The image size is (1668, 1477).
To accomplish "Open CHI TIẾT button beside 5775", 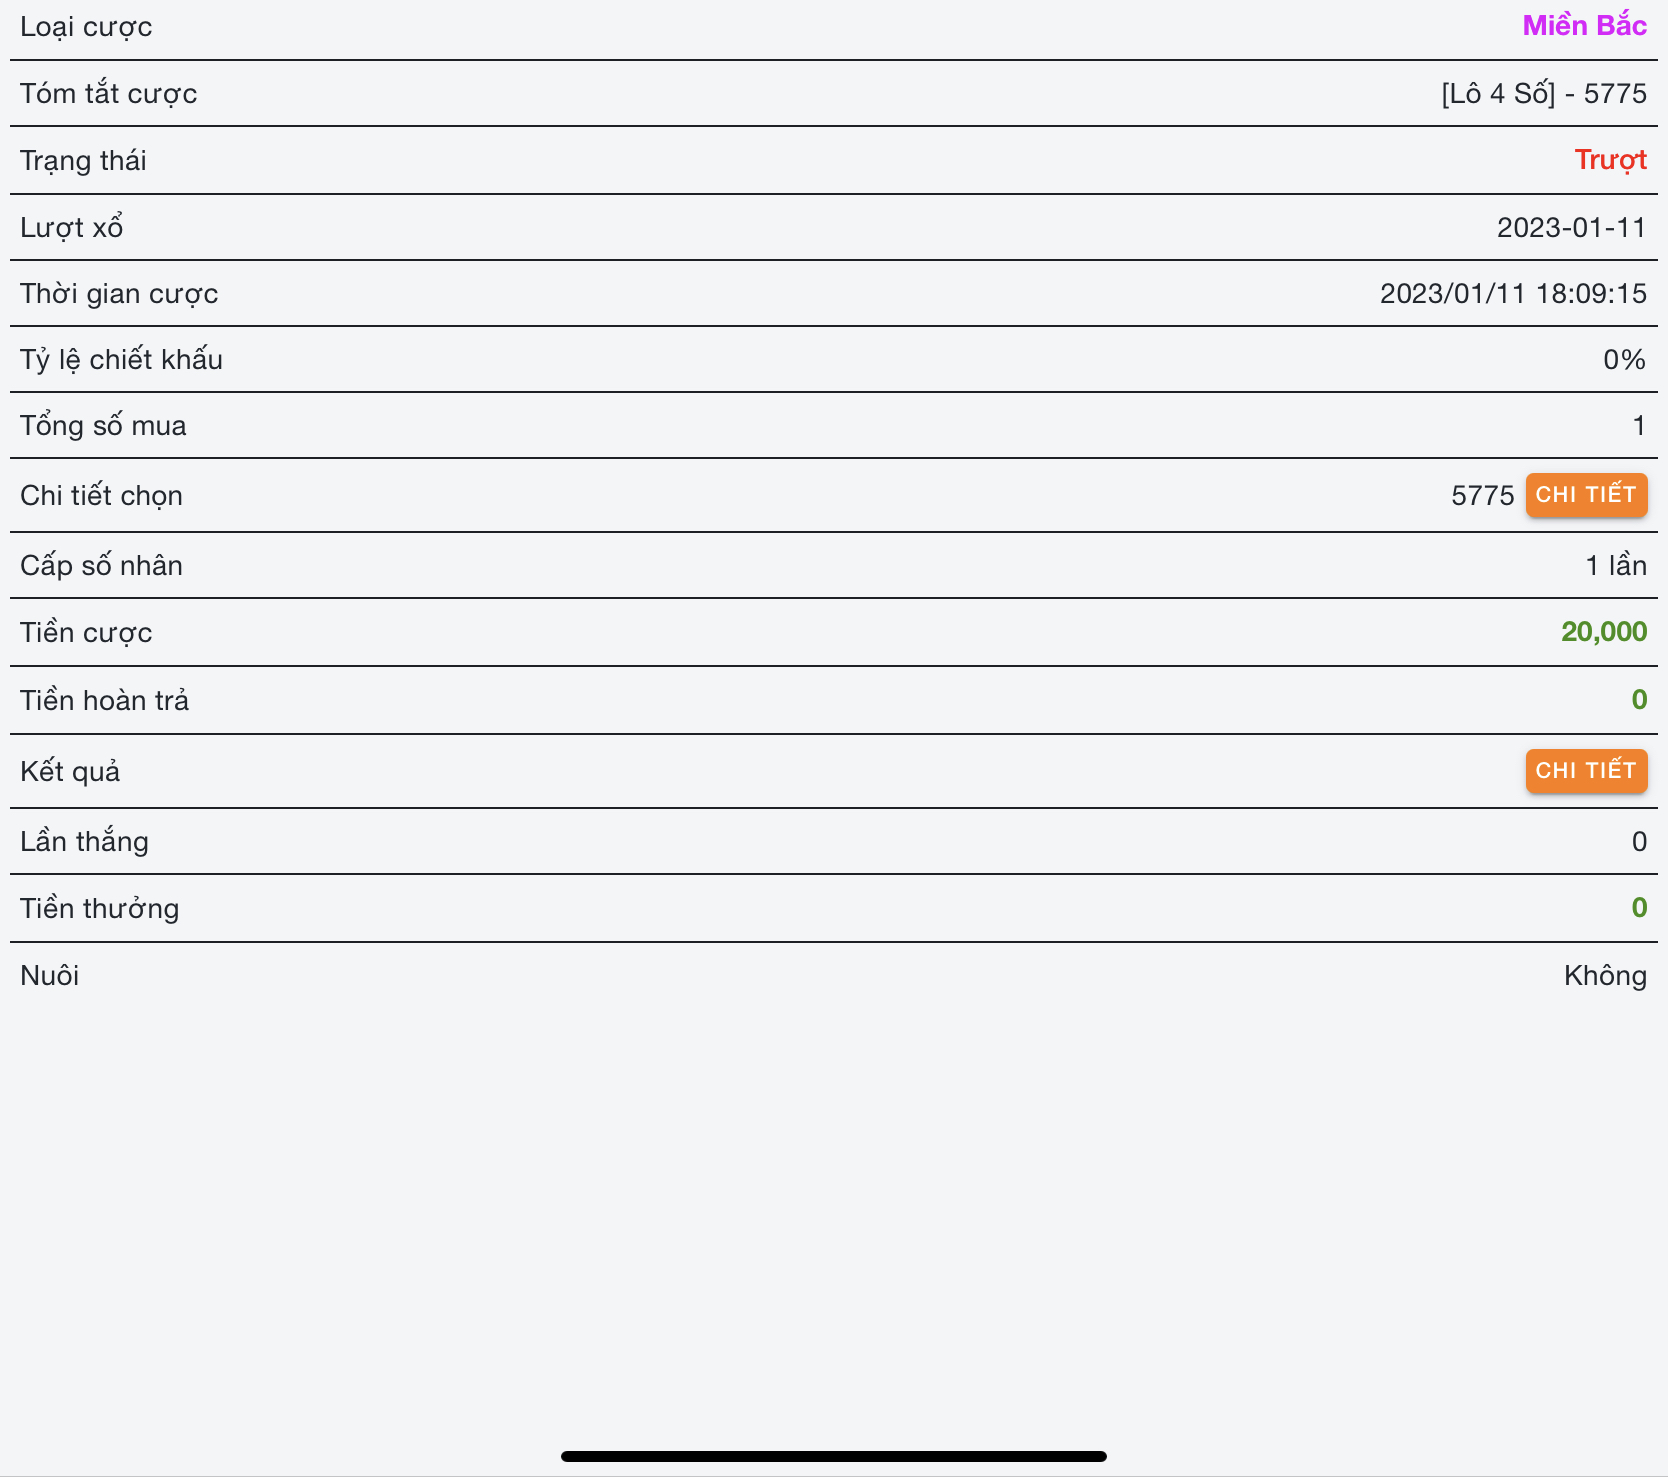I will (x=1586, y=495).
